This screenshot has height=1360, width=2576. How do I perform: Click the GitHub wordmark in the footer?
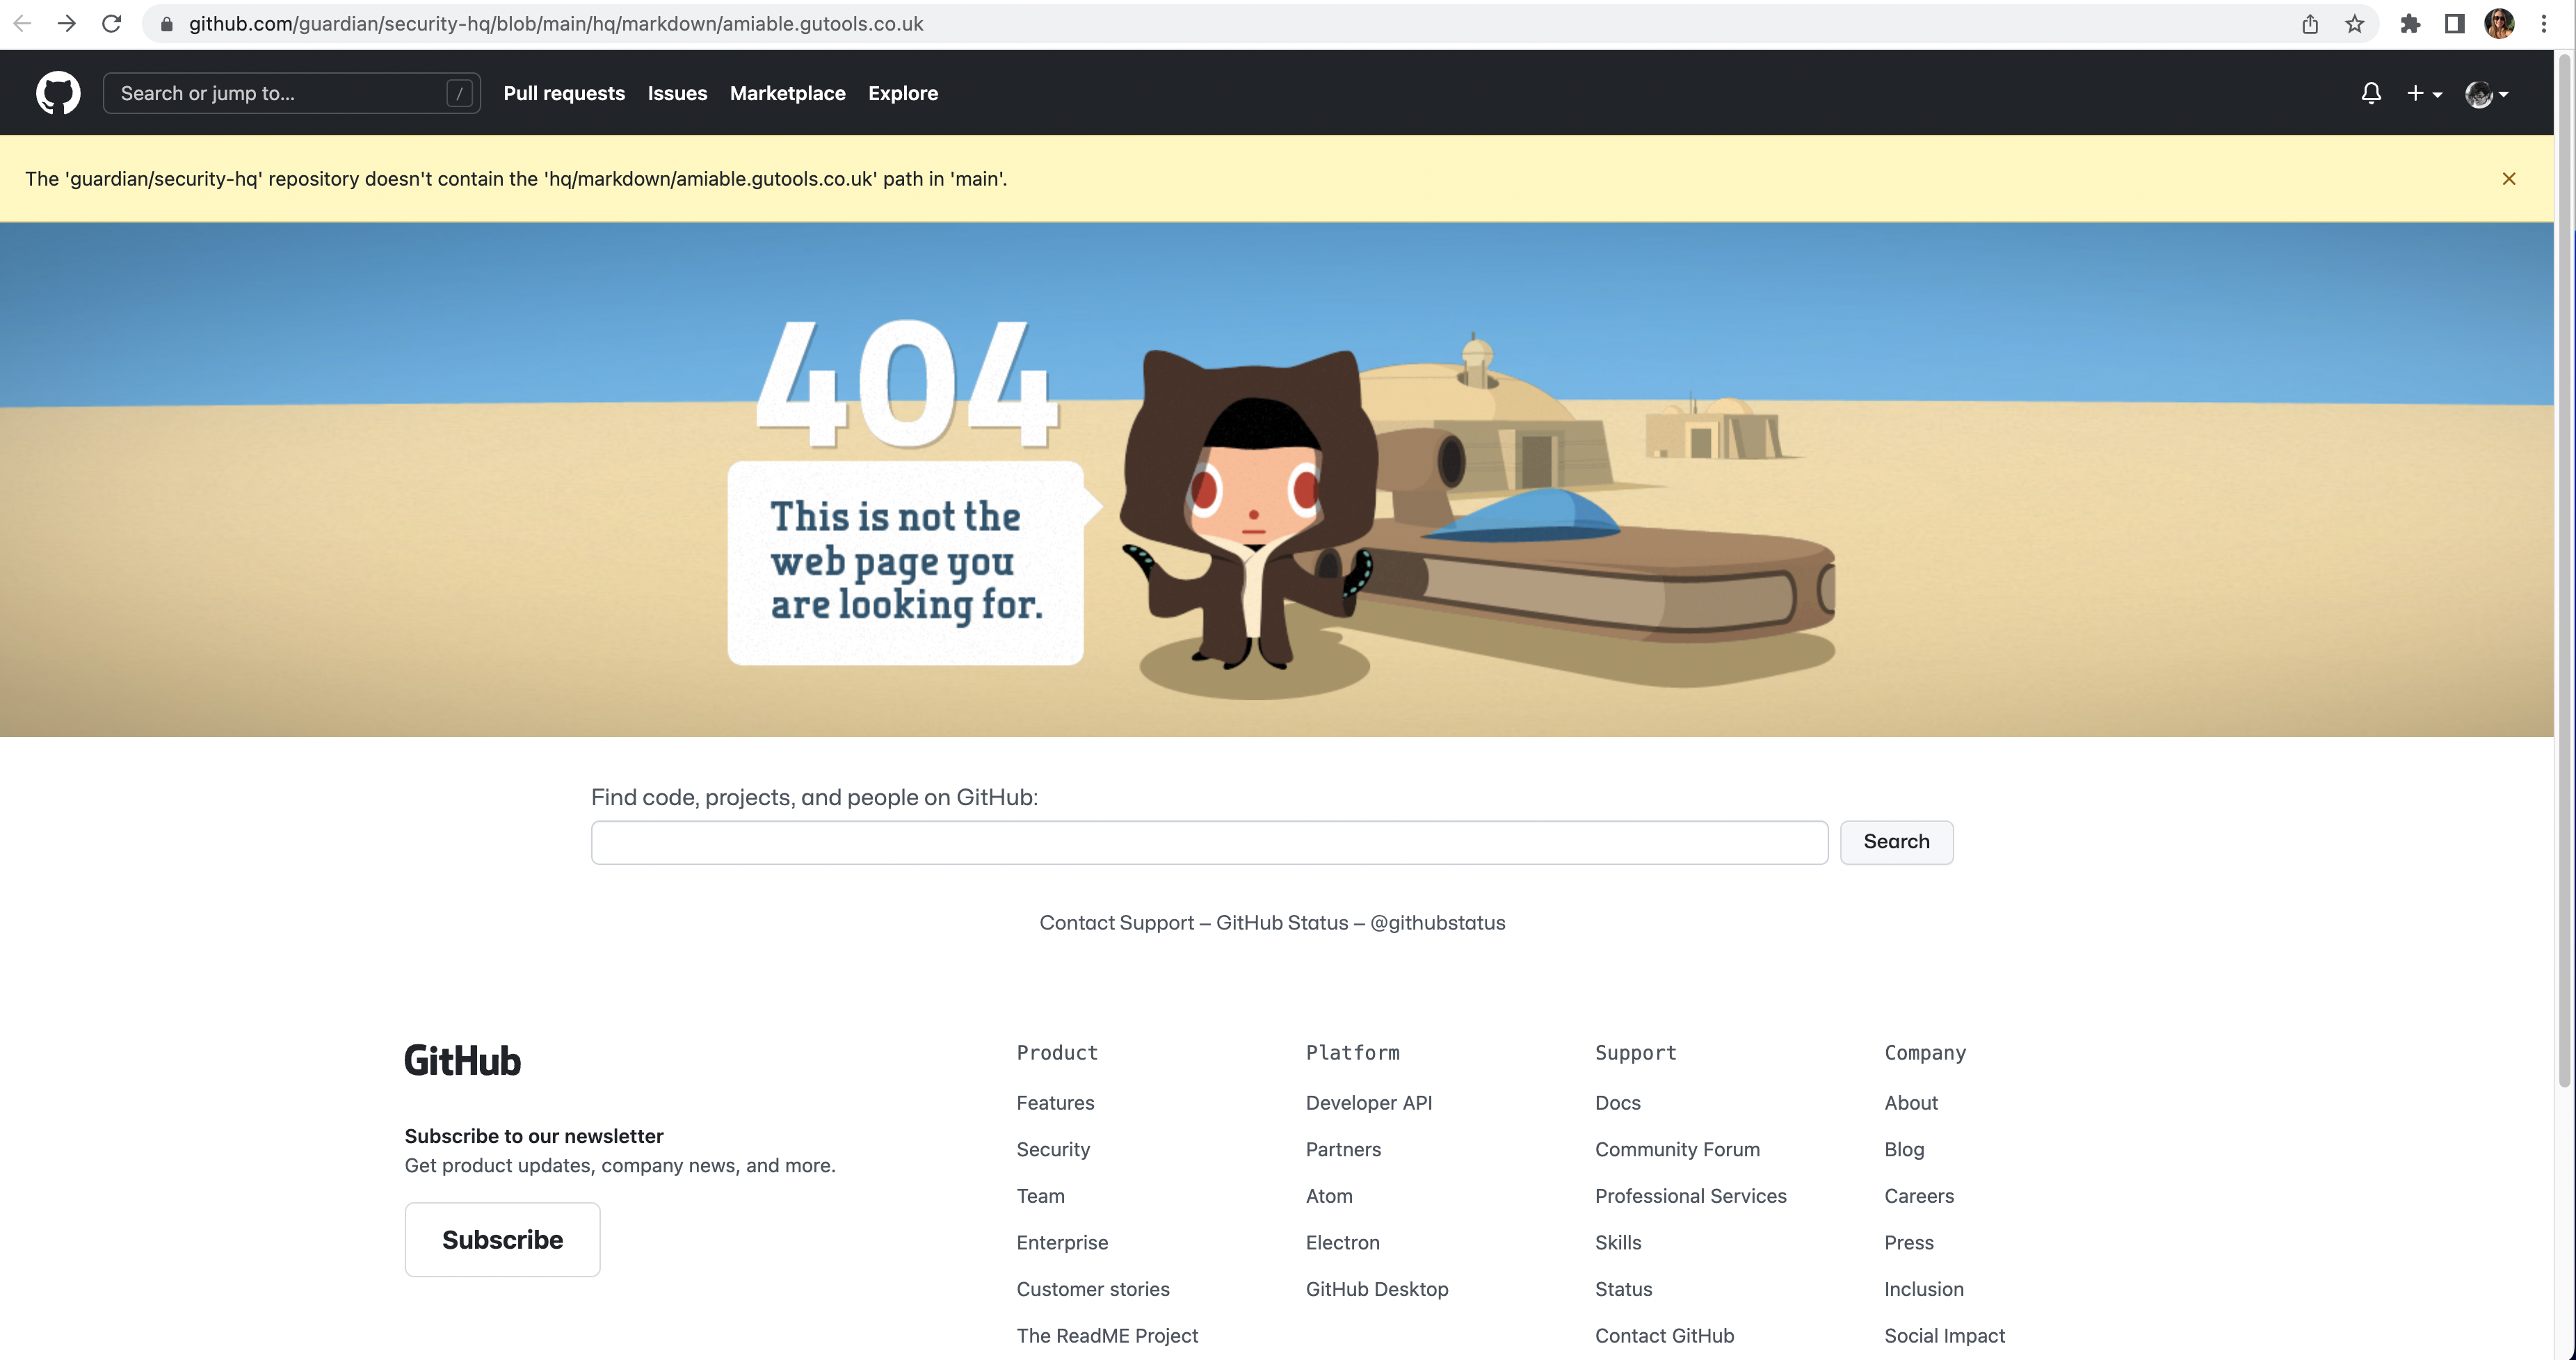[x=462, y=1061]
